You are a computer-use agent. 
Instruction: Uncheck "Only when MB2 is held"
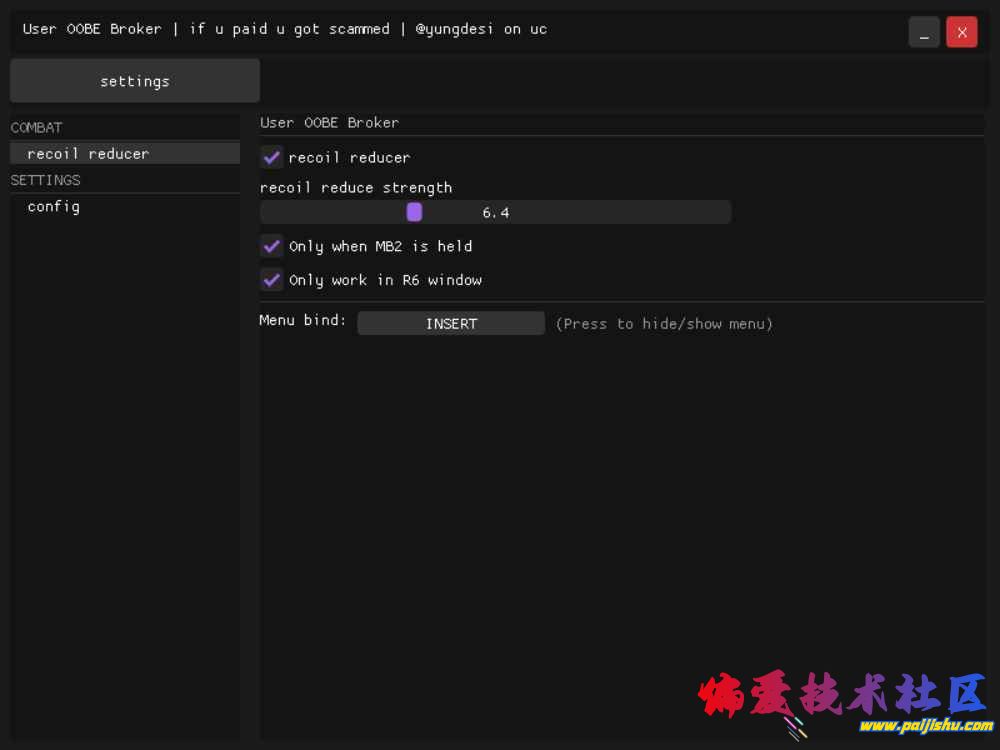pyautogui.click(x=271, y=246)
